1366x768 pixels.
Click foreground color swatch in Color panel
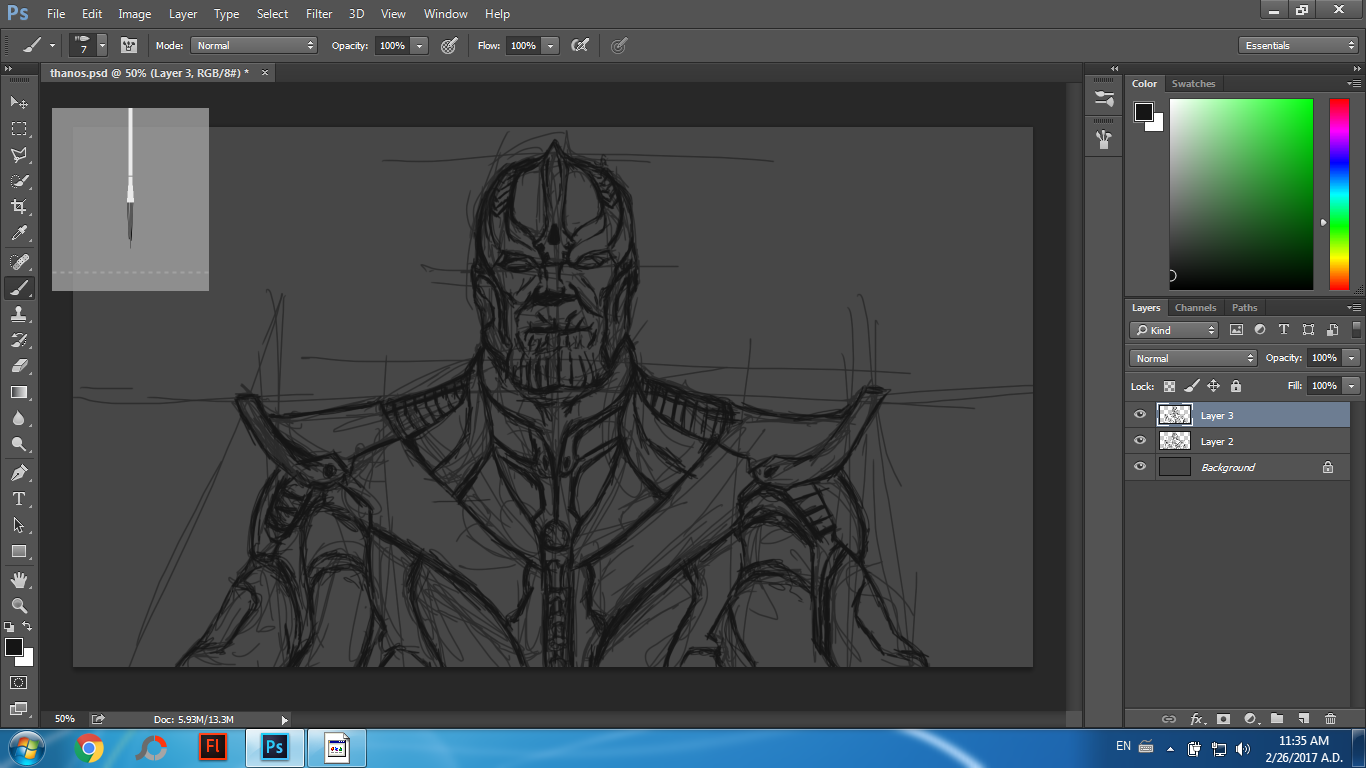(x=1144, y=112)
